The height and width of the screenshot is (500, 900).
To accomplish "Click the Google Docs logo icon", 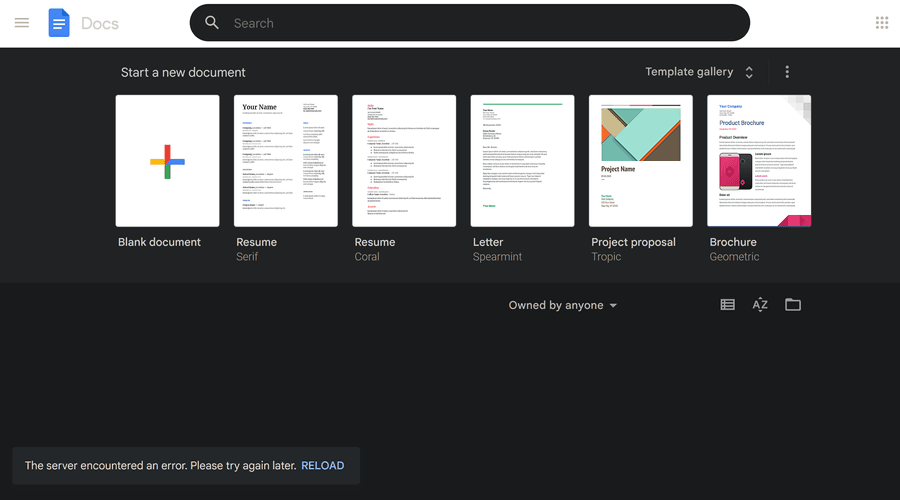I will point(59,23).
